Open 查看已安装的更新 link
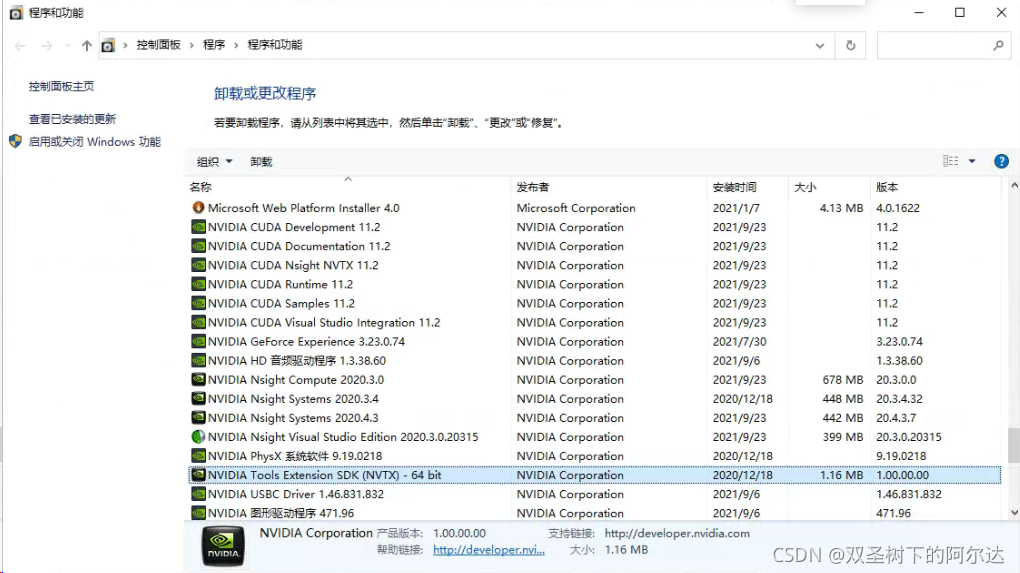The width and height of the screenshot is (1020, 573). pyautogui.click(x=72, y=119)
